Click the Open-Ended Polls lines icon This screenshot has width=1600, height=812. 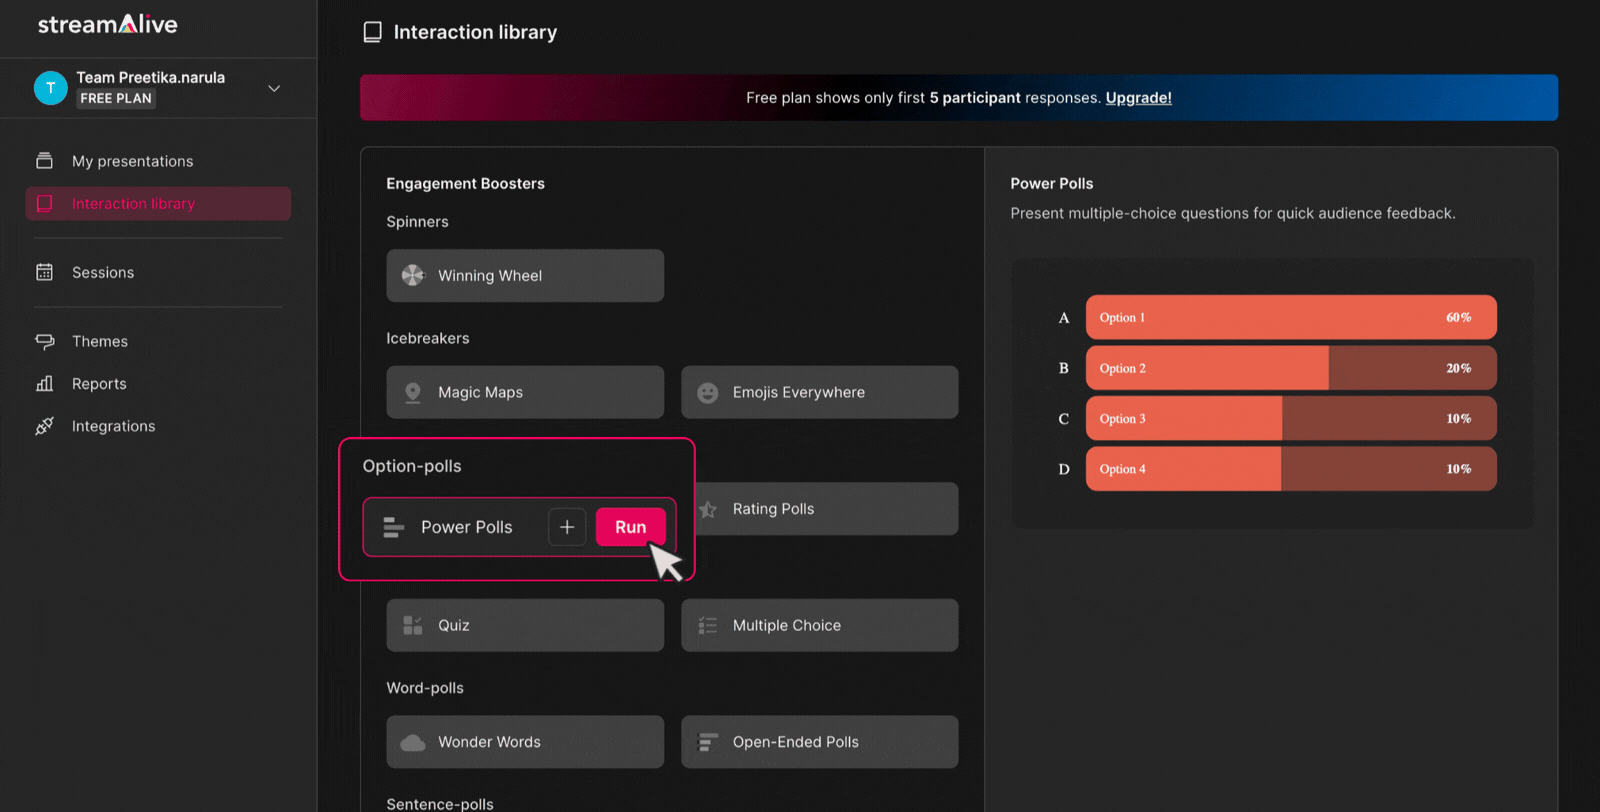[x=708, y=742]
